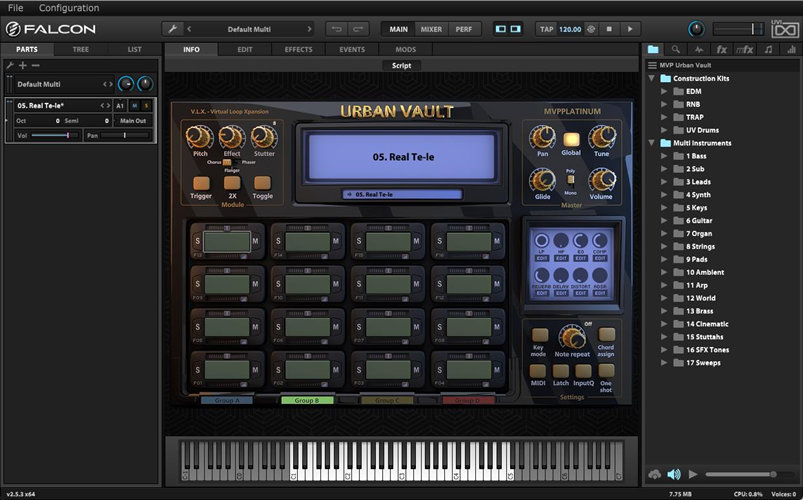Toggle the One shot button in Settings
This screenshot has width=803, height=500.
tap(606, 371)
